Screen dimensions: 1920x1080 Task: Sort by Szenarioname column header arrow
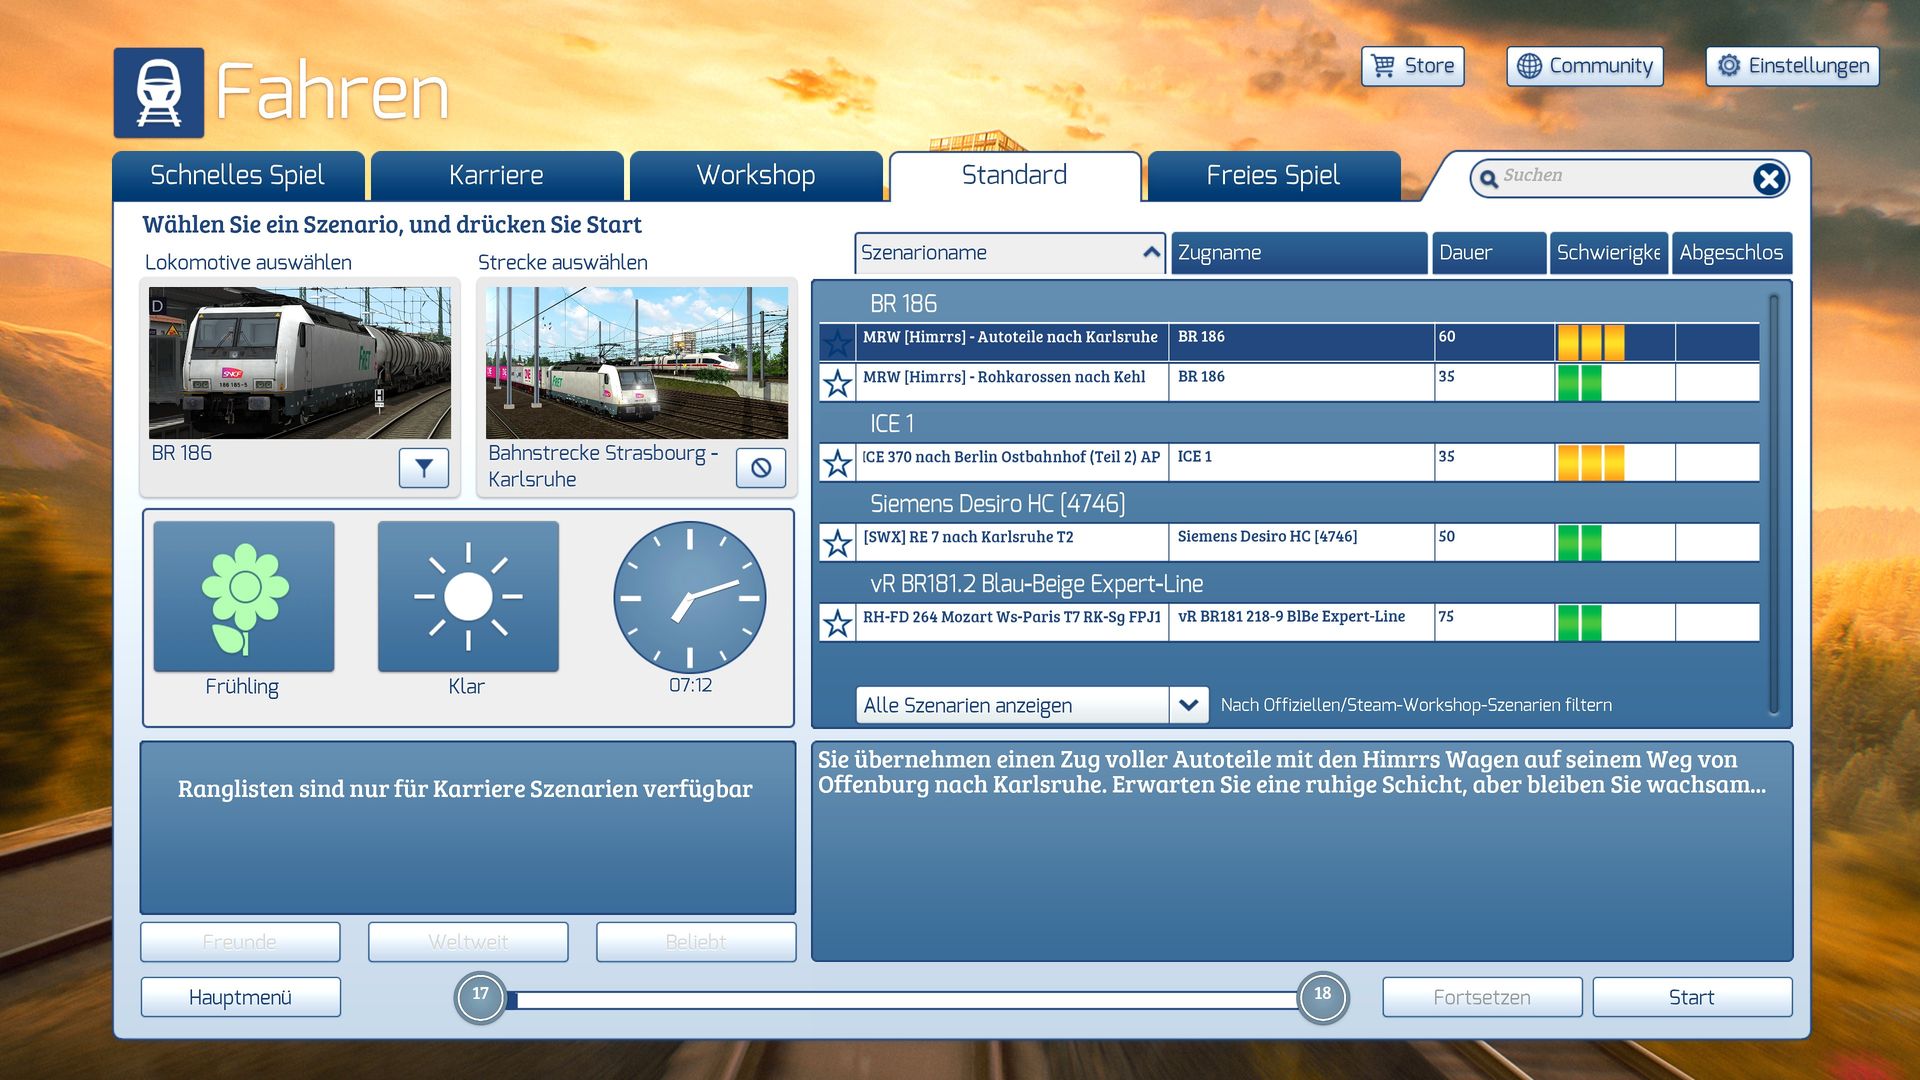pos(1151,253)
